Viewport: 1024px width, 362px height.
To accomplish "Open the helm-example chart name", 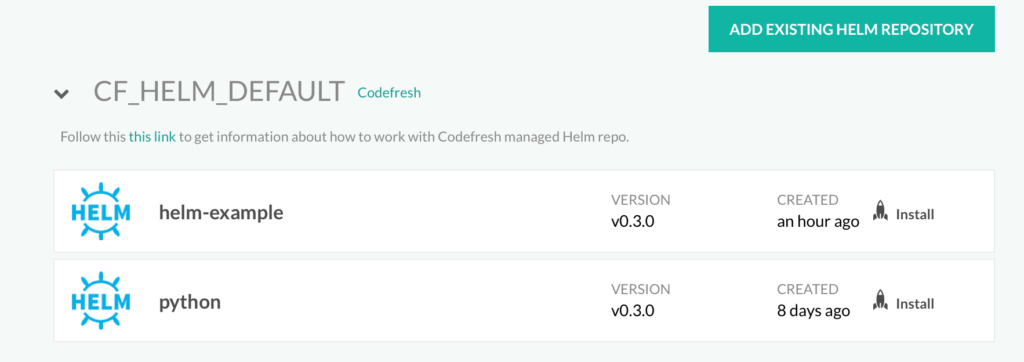I will [221, 212].
